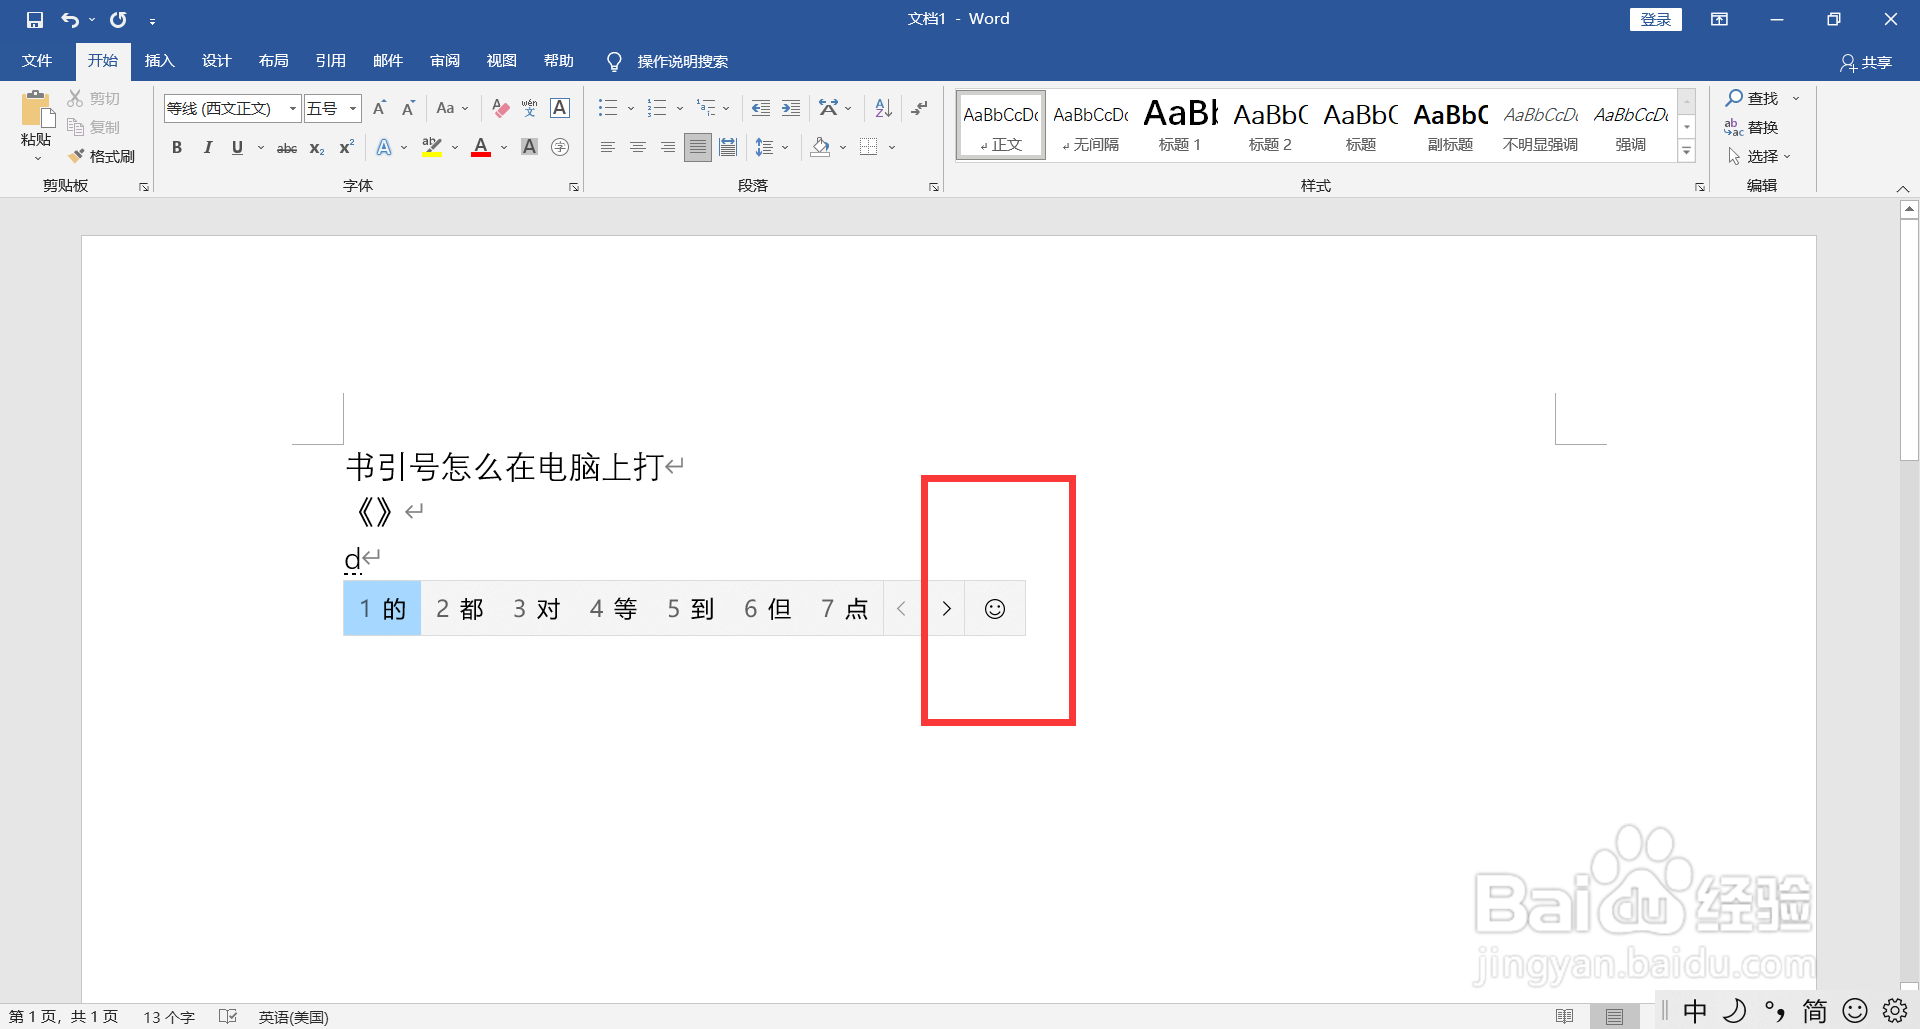Toggle Chinese/English mode in IME bar
The height and width of the screenshot is (1029, 1920).
[x=1695, y=1011]
